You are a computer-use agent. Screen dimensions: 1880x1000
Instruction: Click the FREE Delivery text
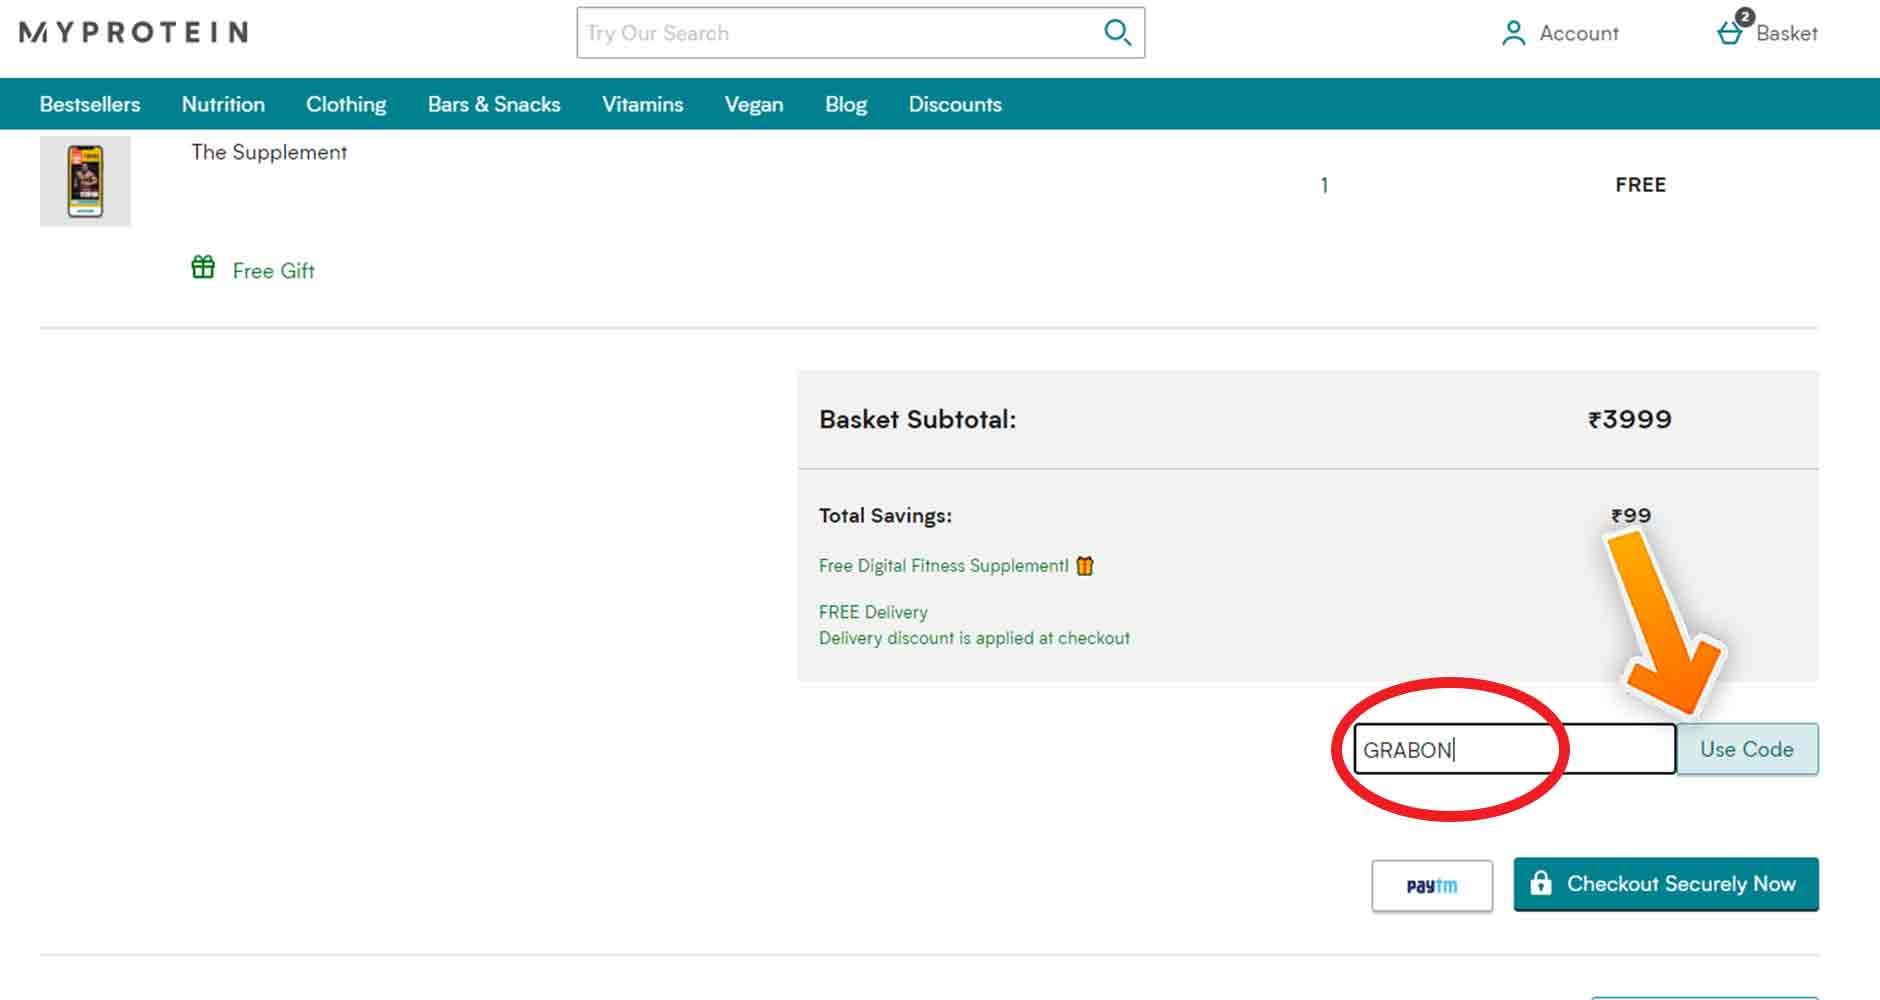pos(873,612)
